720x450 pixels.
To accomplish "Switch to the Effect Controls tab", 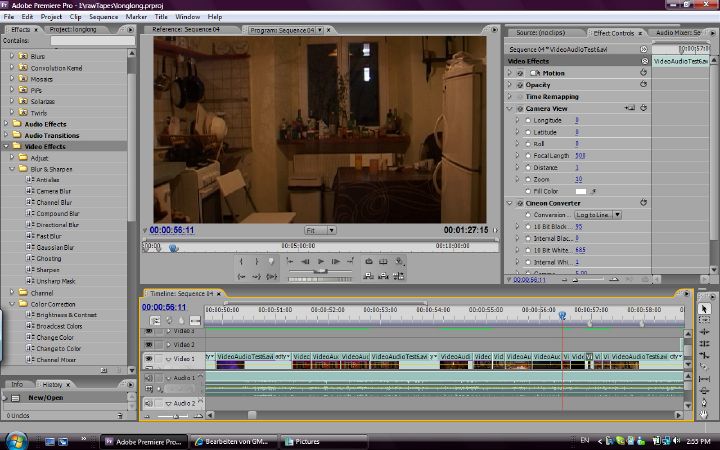I will 614,32.
